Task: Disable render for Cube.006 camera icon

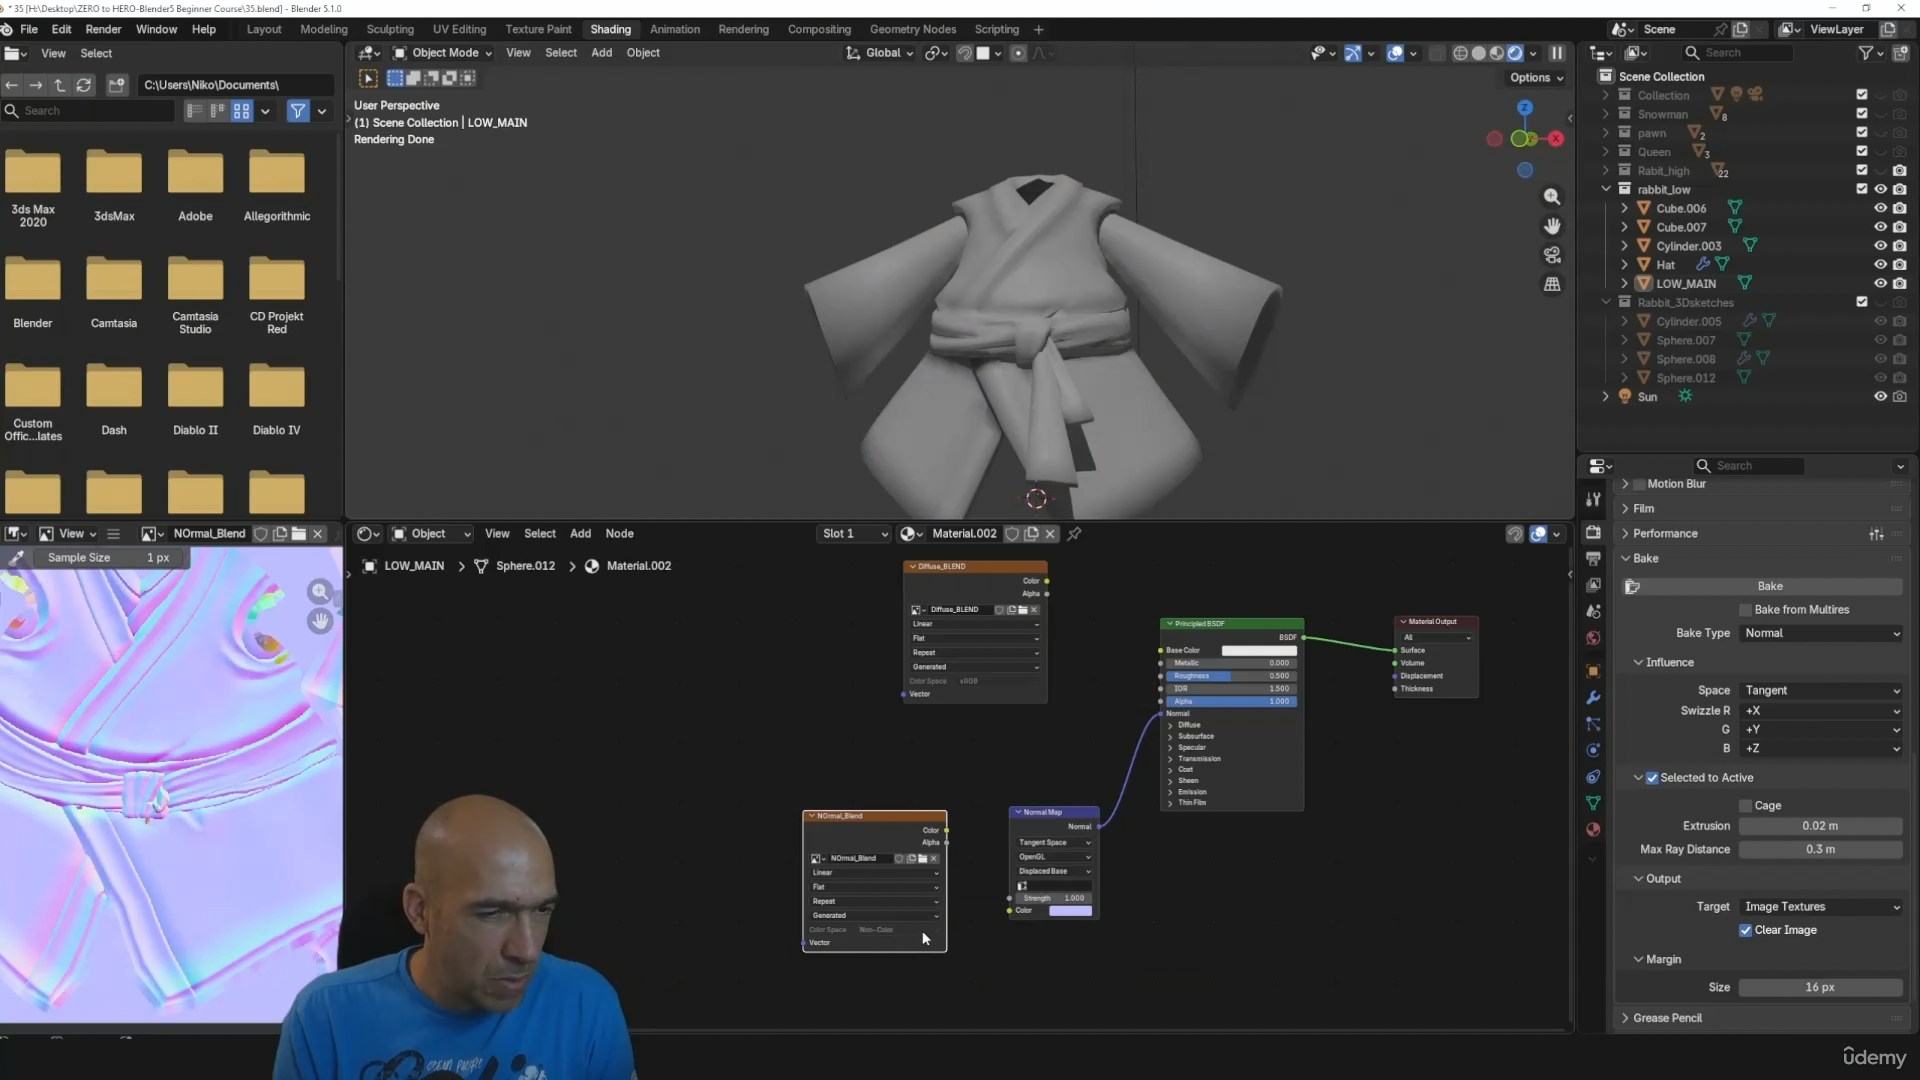Action: [x=1899, y=208]
